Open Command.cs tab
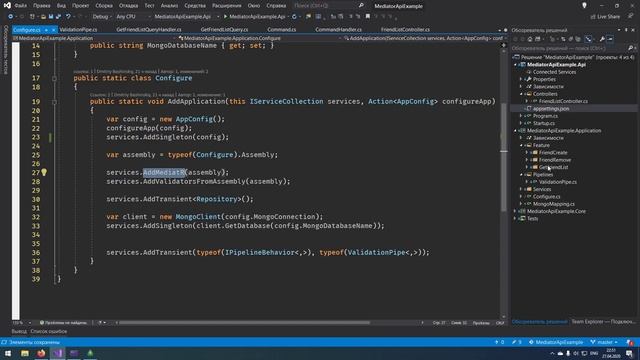This screenshot has height=360, width=640. coord(282,30)
